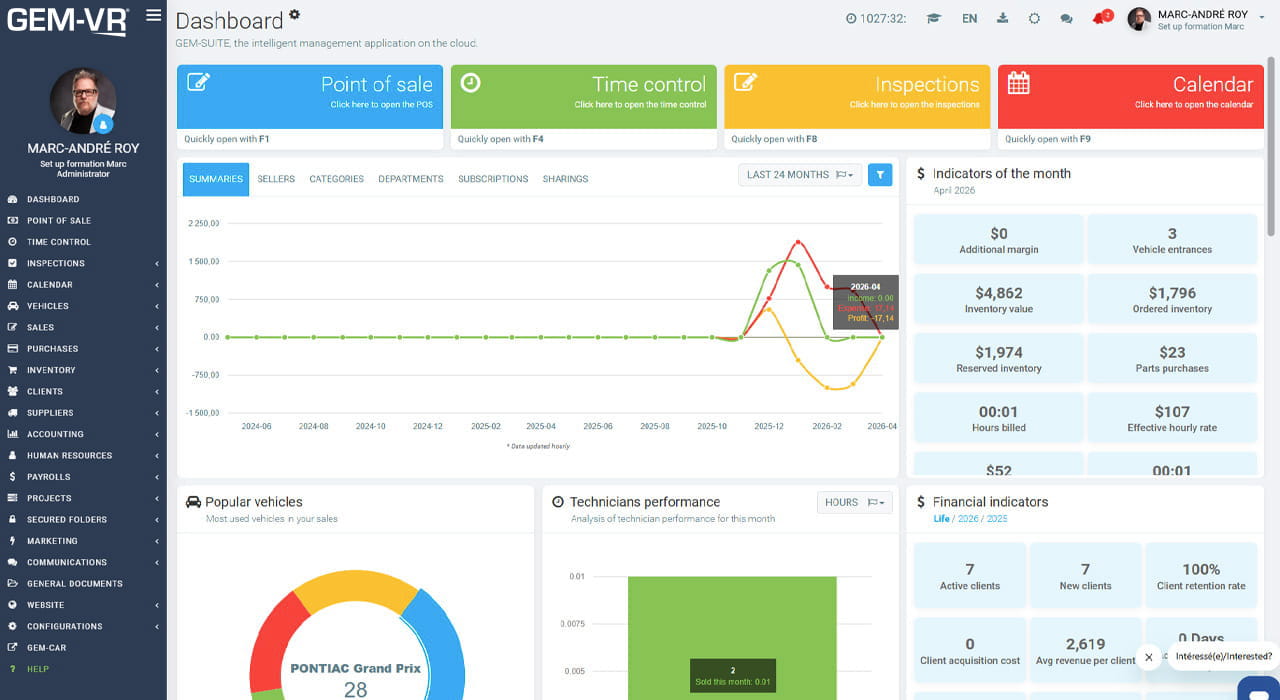The height and width of the screenshot is (700, 1280).
Task: Click the Communications chat icon in sidebar
Action: click(12, 562)
